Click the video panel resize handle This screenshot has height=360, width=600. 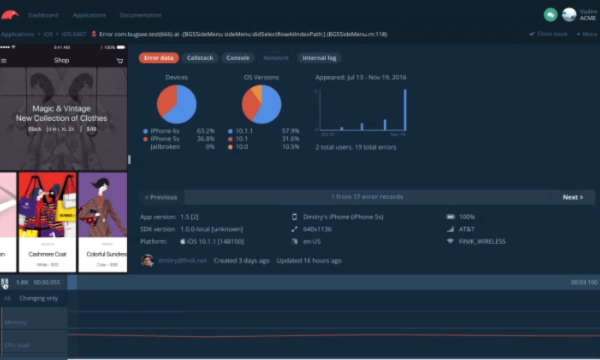pyautogui.click(x=129, y=160)
